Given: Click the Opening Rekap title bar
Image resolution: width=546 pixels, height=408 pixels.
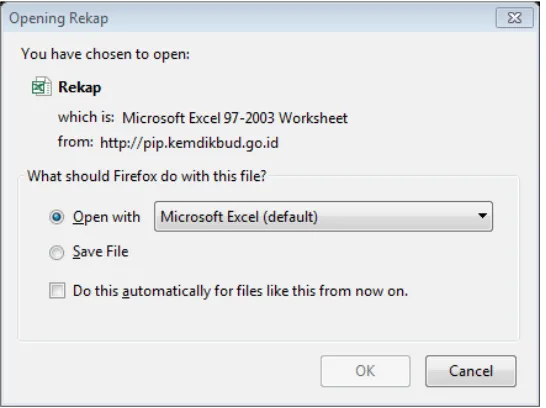Looking at the screenshot, I should coord(244,18).
